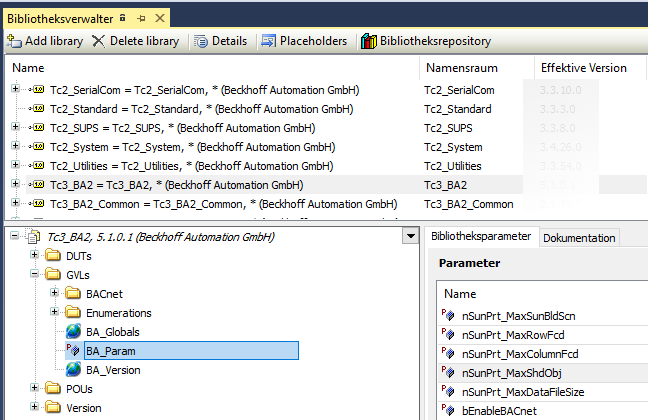Select the BA_Version tree item
648x420 pixels.
(113, 370)
